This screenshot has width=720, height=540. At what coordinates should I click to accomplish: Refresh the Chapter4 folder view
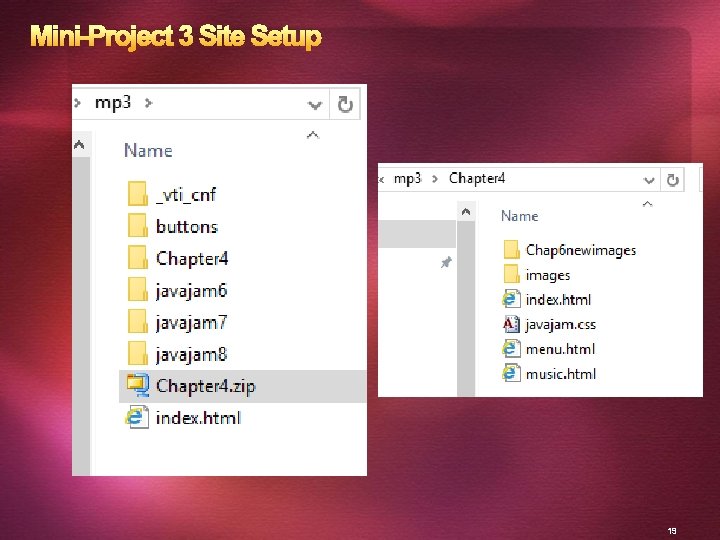(x=673, y=180)
